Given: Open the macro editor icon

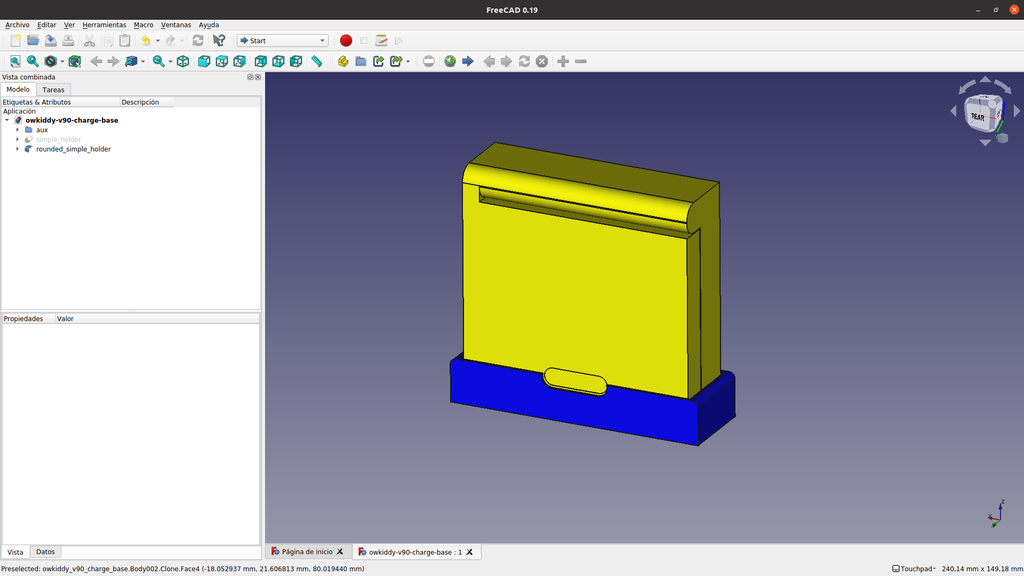Looking at the screenshot, I should click(381, 40).
